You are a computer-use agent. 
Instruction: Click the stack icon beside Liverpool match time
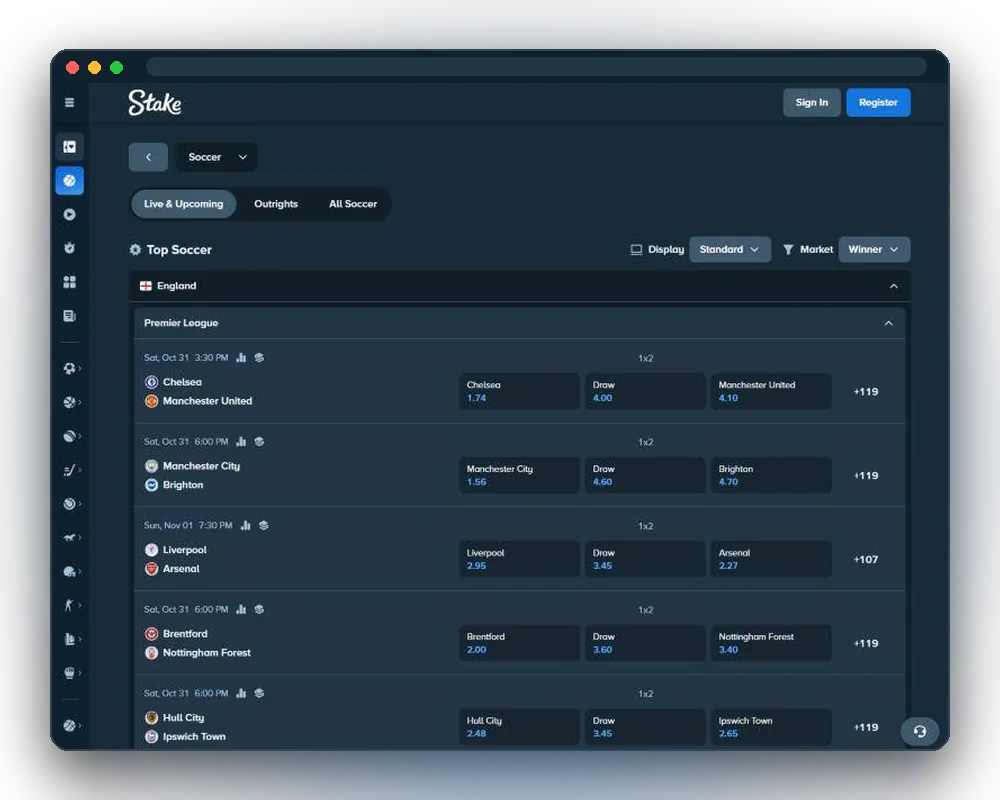point(263,526)
